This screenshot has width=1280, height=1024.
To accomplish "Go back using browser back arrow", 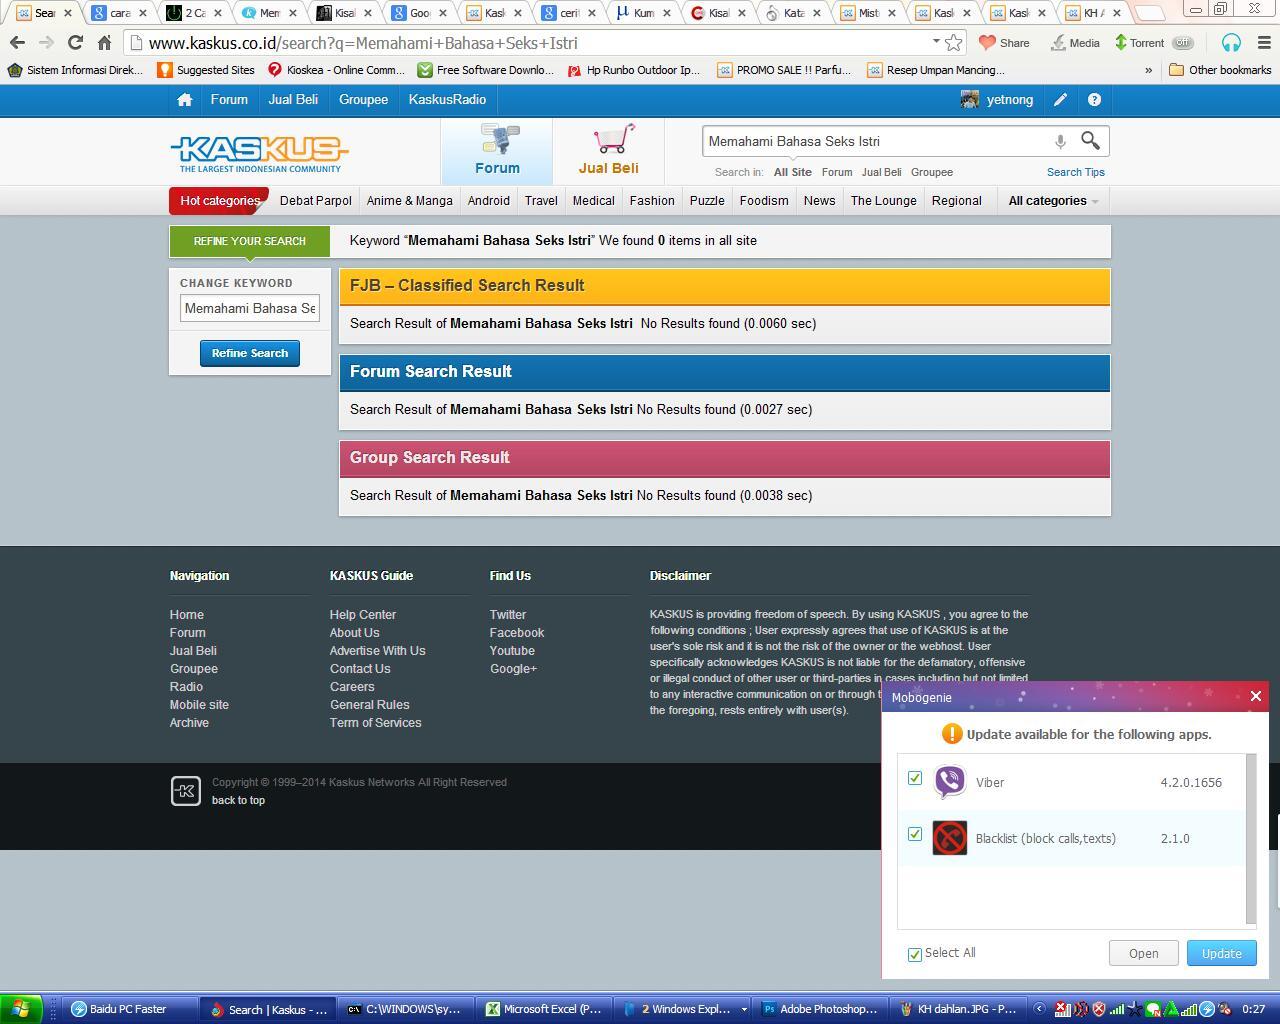I will (x=18, y=43).
